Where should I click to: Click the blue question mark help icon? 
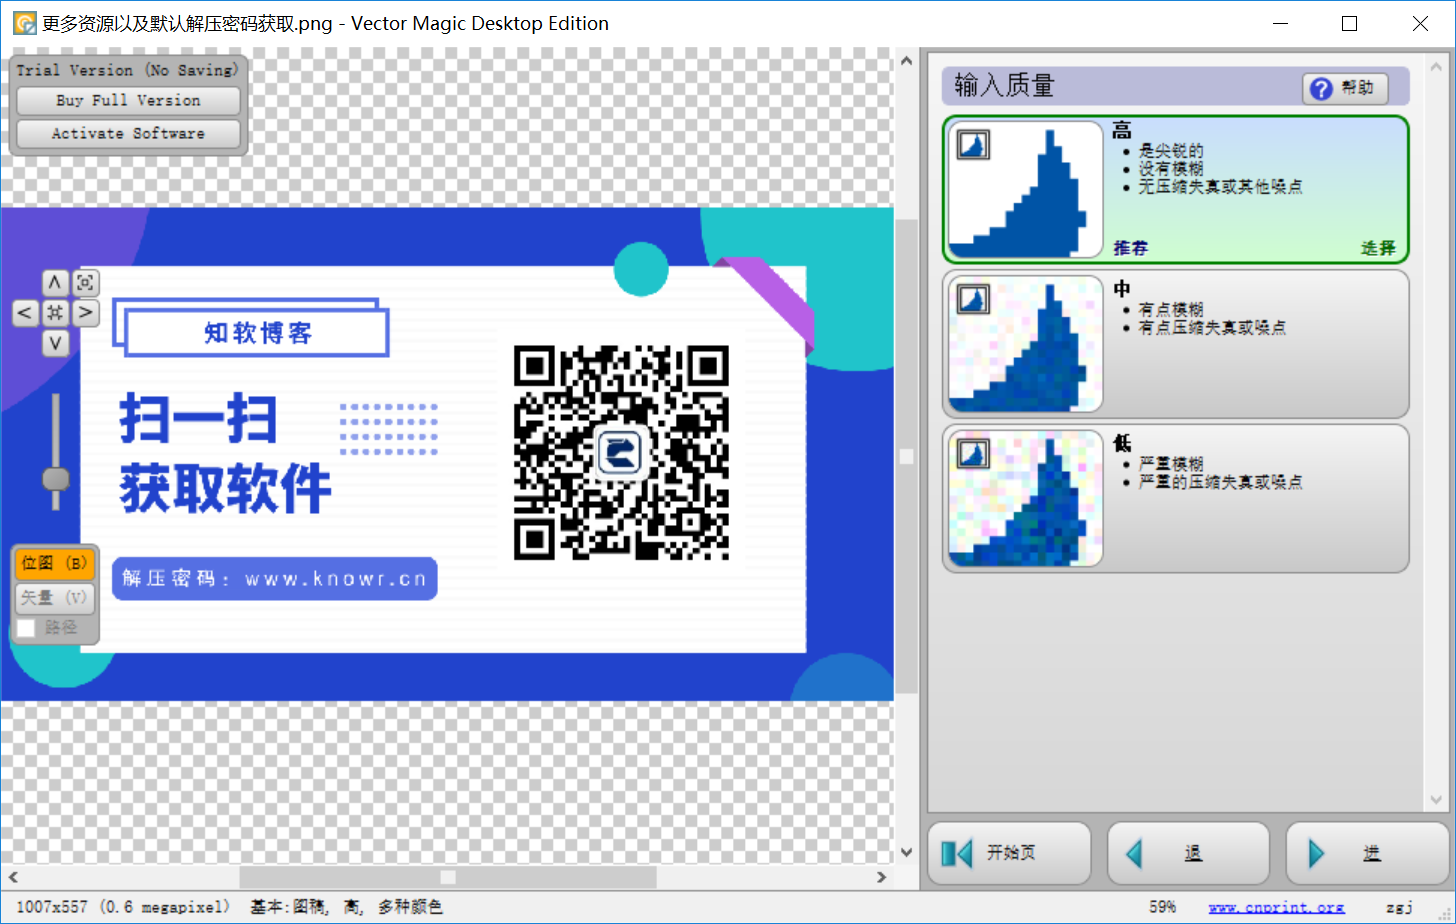point(1321,88)
